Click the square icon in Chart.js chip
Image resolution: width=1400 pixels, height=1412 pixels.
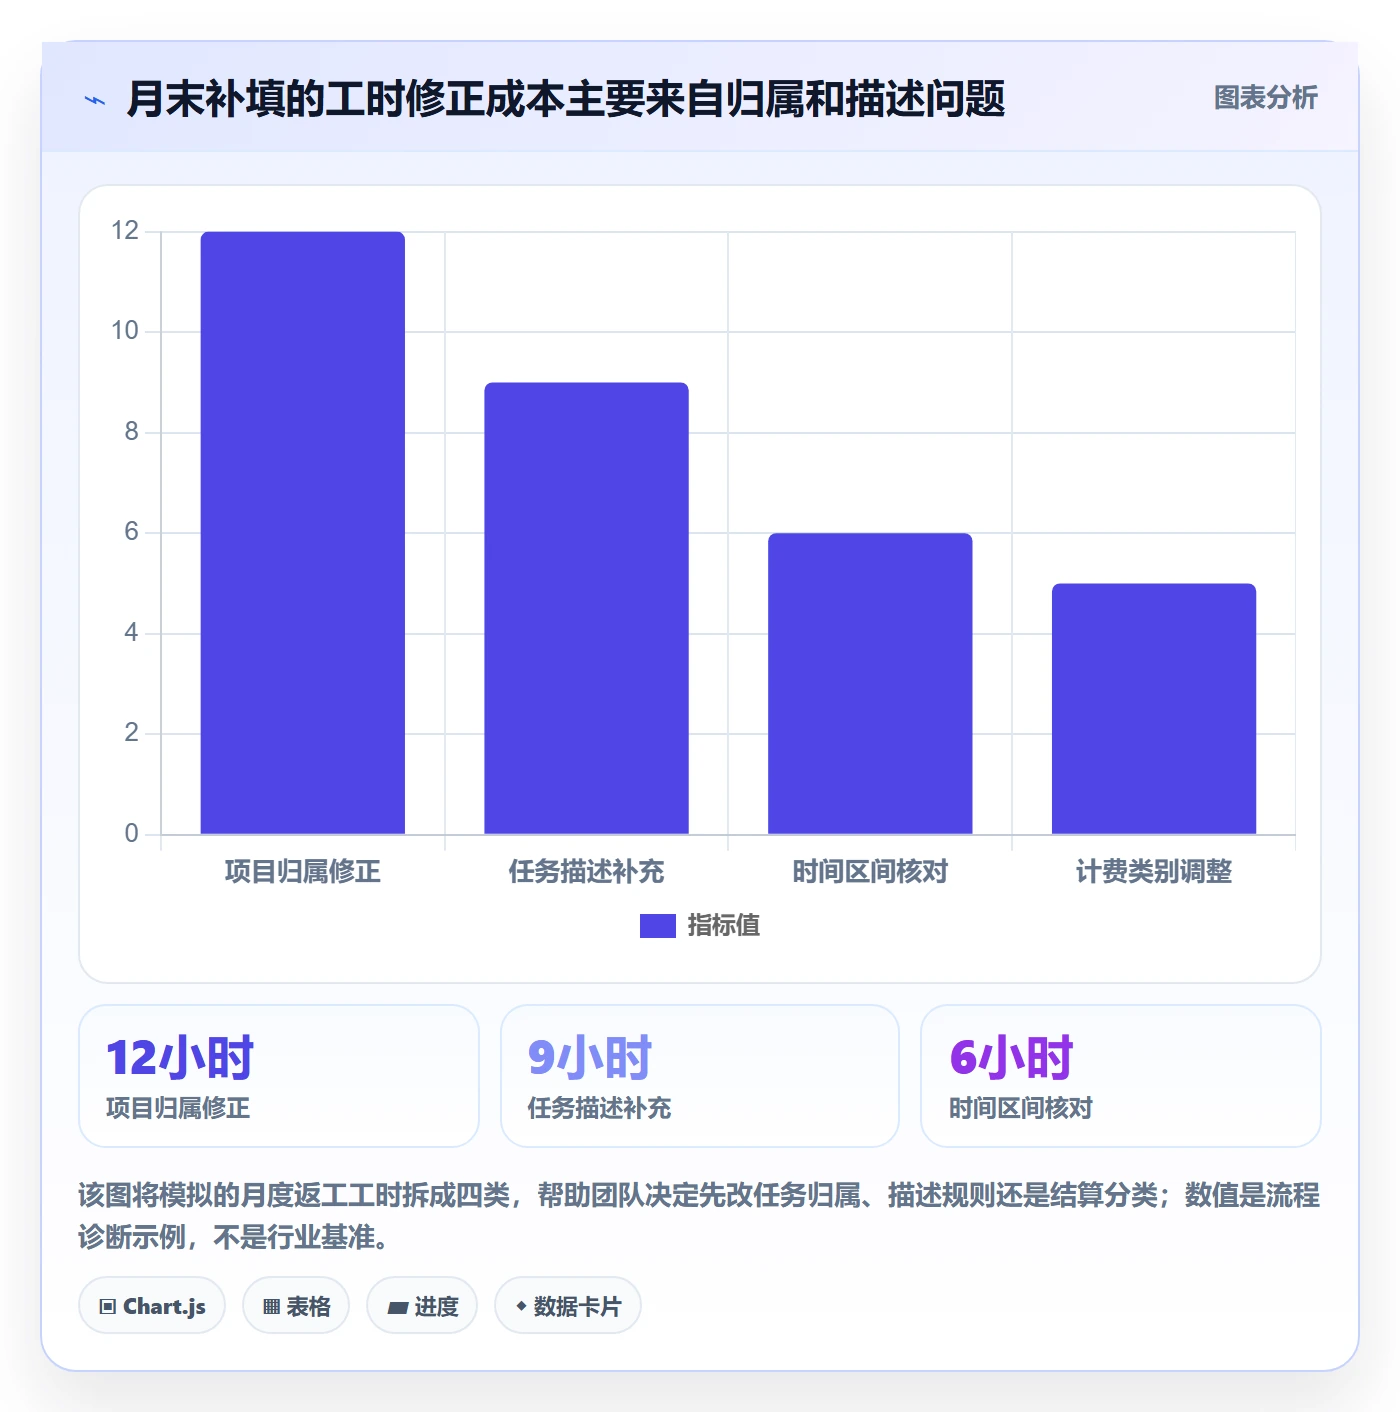pos(108,1307)
